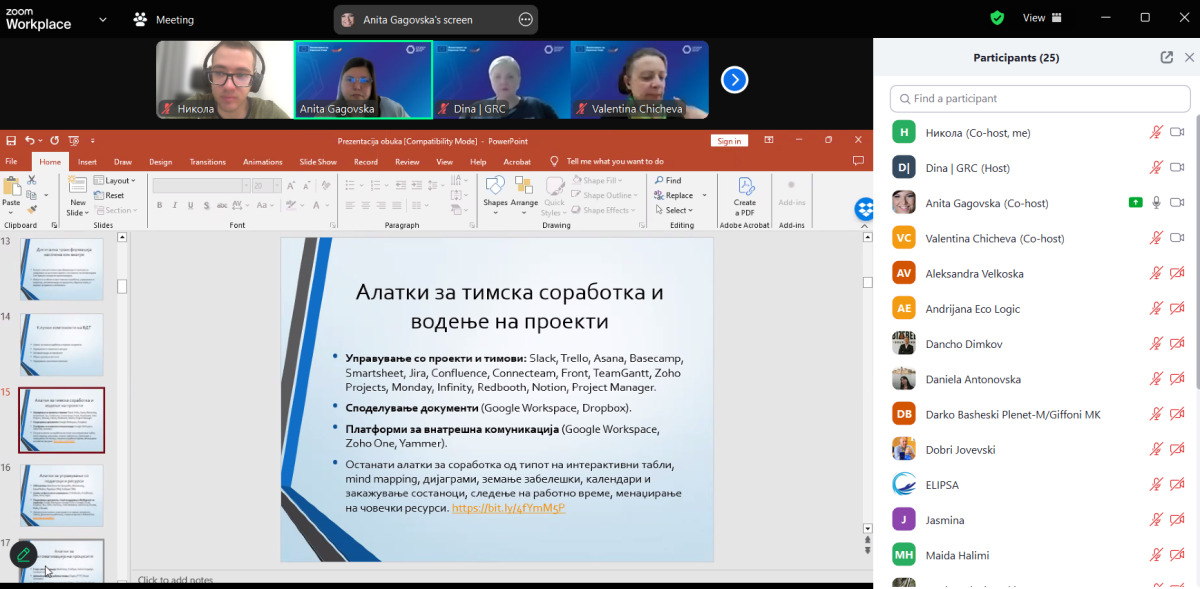Image resolution: width=1200 pixels, height=589 pixels.
Task: Click the Undo arrow in PowerPoint
Action: tap(31, 141)
